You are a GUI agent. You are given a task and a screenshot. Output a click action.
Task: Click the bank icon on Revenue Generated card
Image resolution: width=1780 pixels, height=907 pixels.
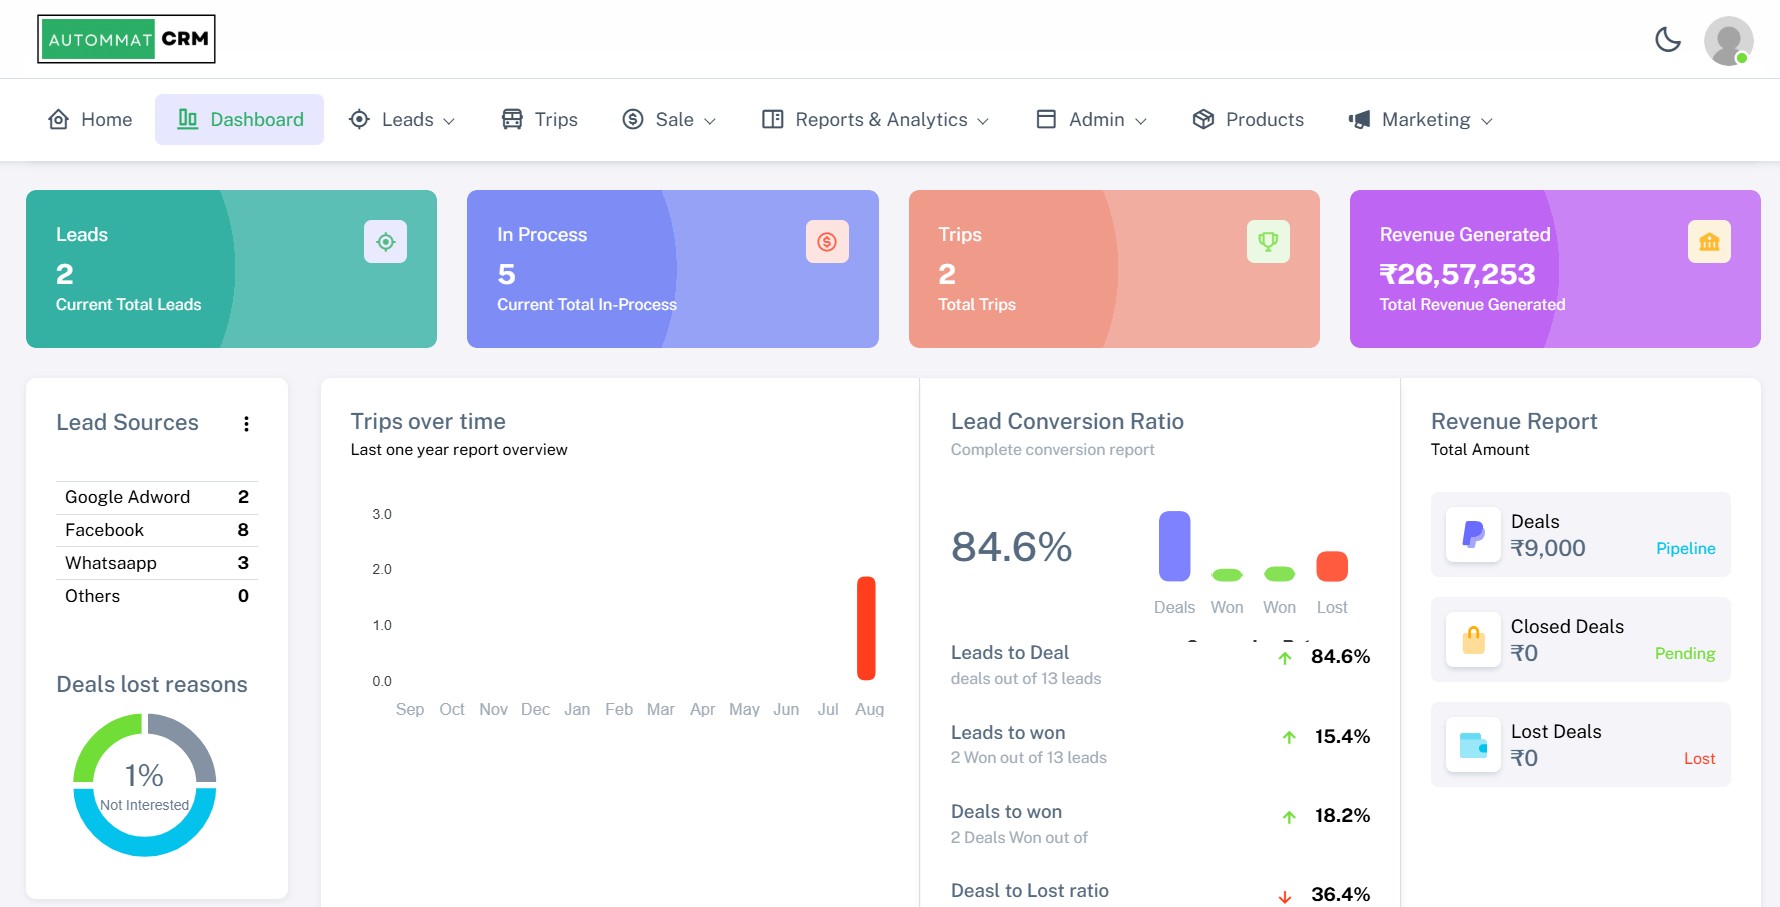tap(1709, 241)
